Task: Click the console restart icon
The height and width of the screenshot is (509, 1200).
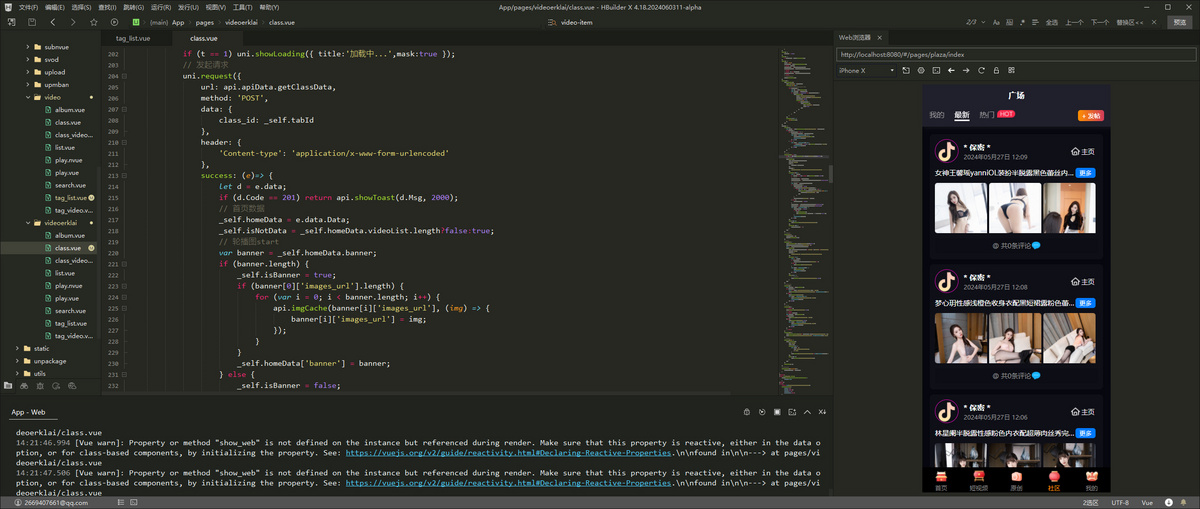Action: click(x=762, y=412)
